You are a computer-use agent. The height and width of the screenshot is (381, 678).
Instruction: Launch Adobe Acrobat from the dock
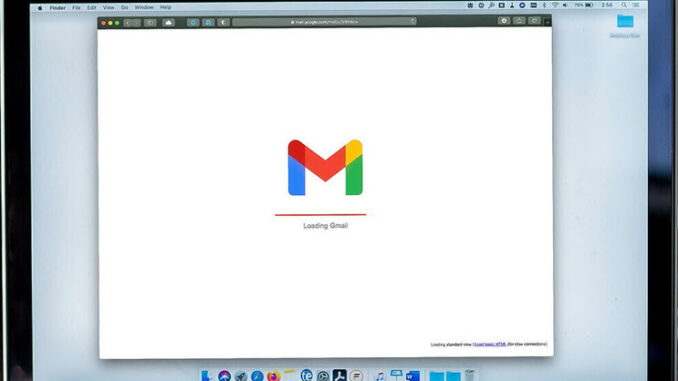click(339, 375)
